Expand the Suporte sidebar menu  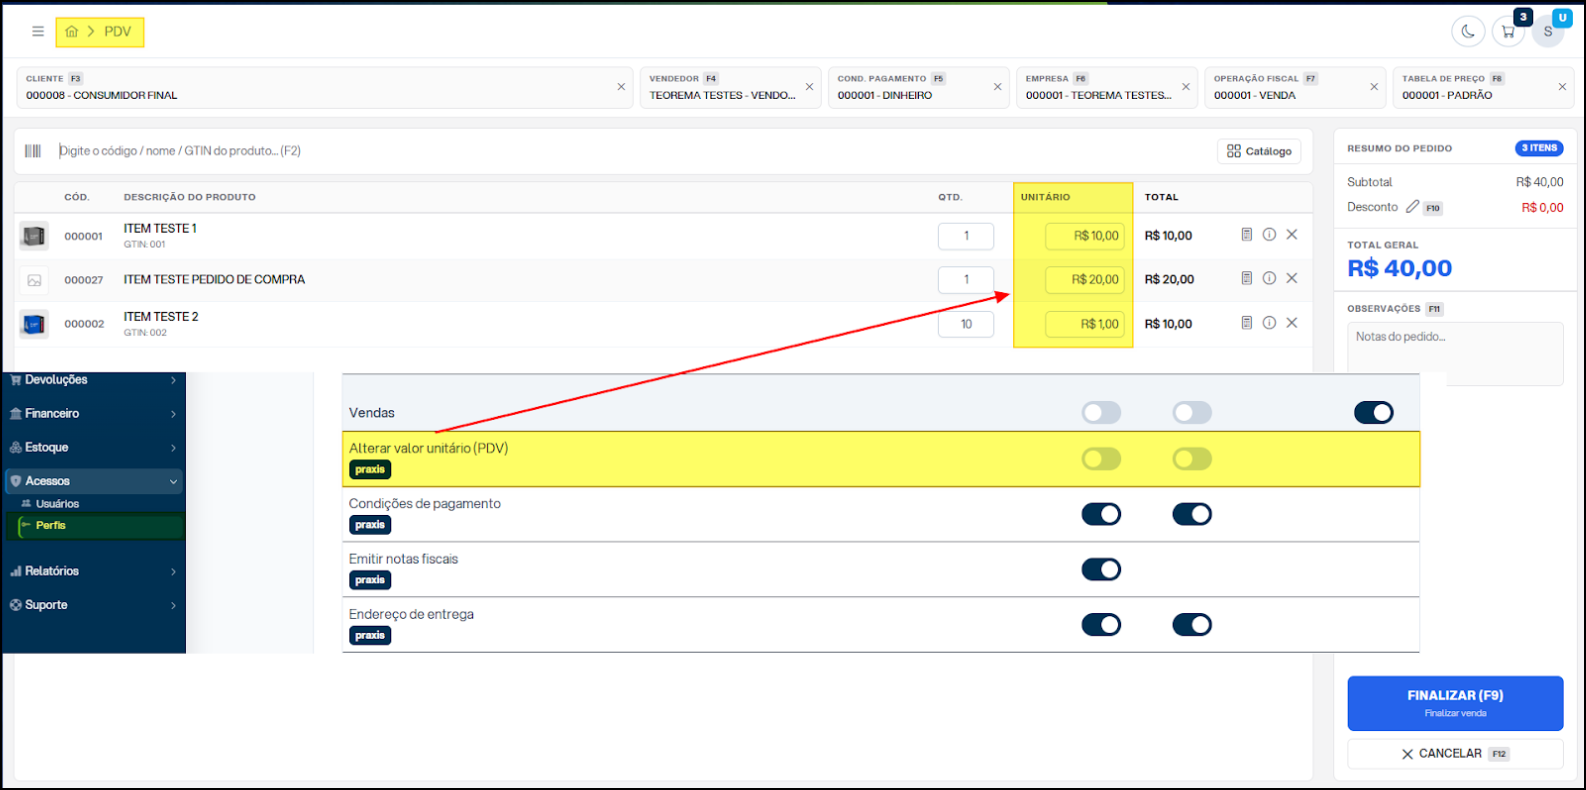pyautogui.click(x=94, y=605)
